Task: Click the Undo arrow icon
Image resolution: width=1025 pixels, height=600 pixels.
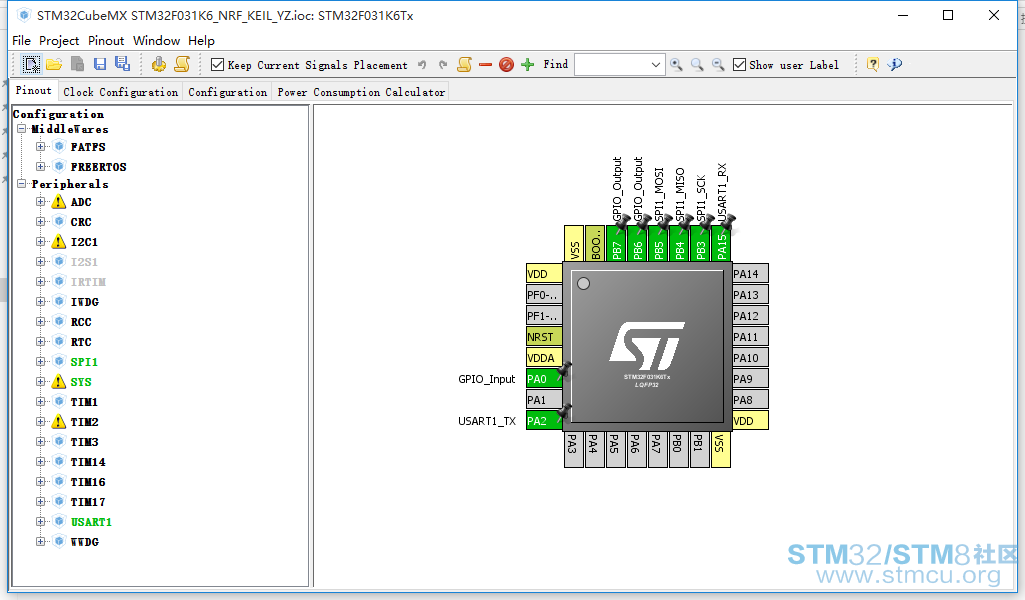Action: (422, 65)
